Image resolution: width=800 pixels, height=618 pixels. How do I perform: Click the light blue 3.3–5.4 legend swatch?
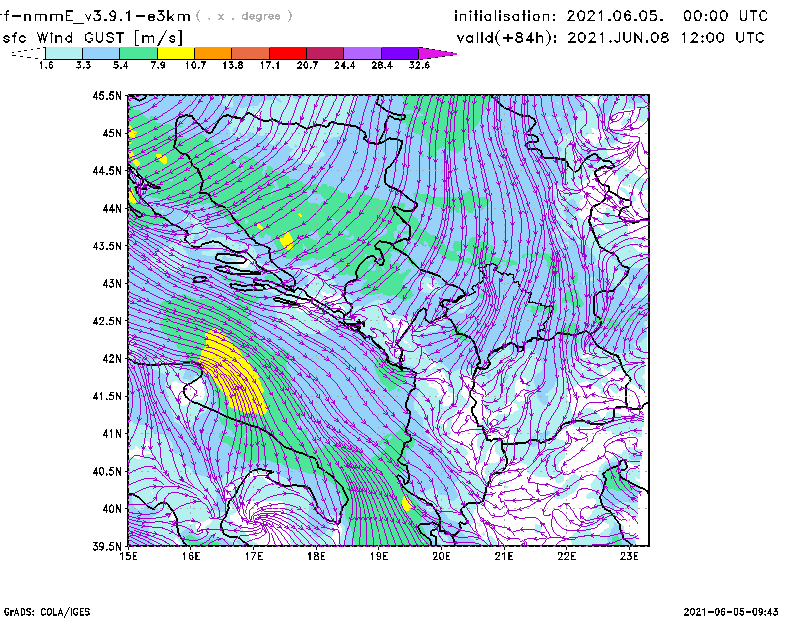coord(101,53)
